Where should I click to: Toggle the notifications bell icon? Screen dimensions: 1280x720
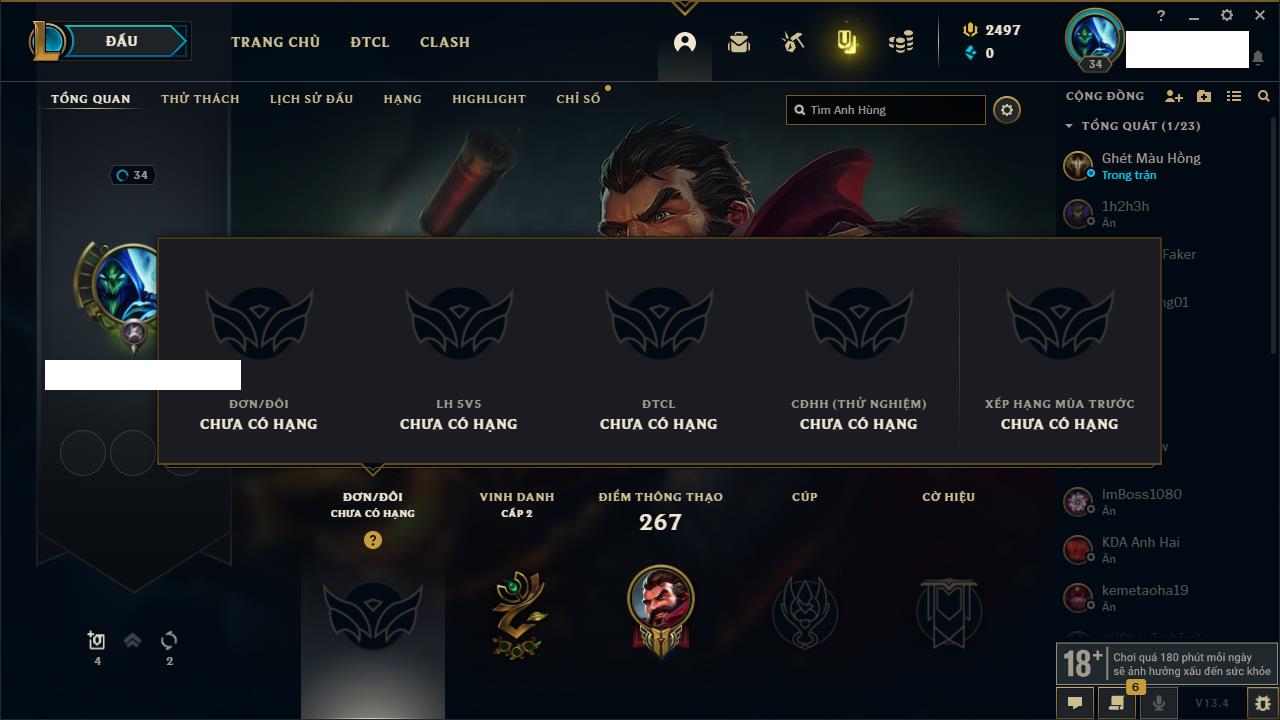[1257, 58]
